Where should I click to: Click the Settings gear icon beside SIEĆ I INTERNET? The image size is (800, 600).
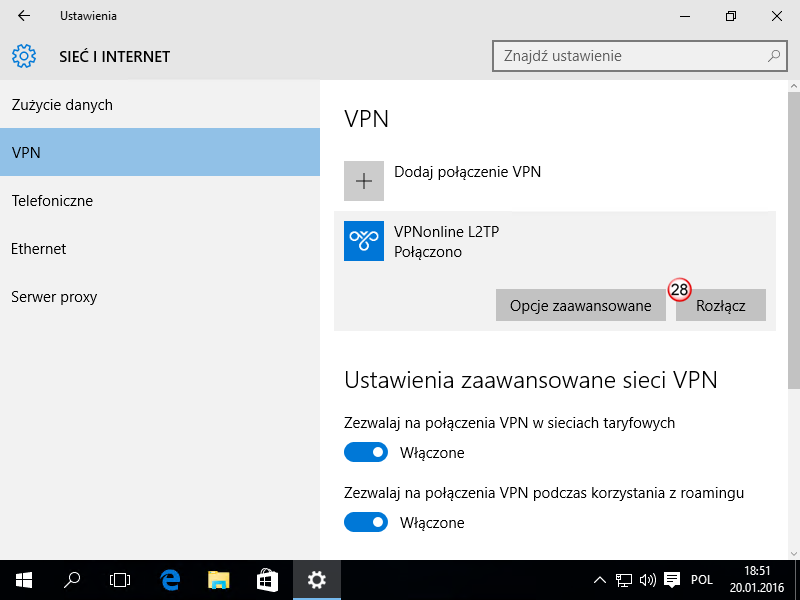point(24,56)
